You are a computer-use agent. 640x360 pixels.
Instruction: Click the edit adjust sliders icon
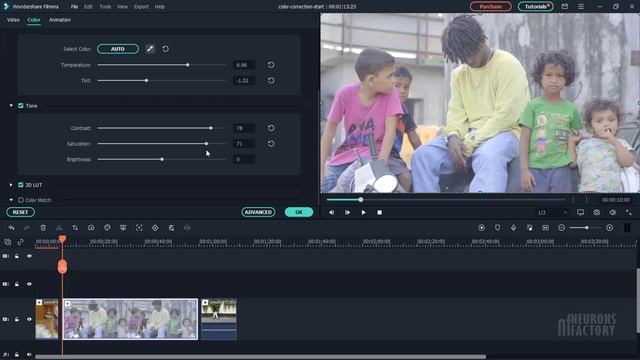(x=171, y=228)
